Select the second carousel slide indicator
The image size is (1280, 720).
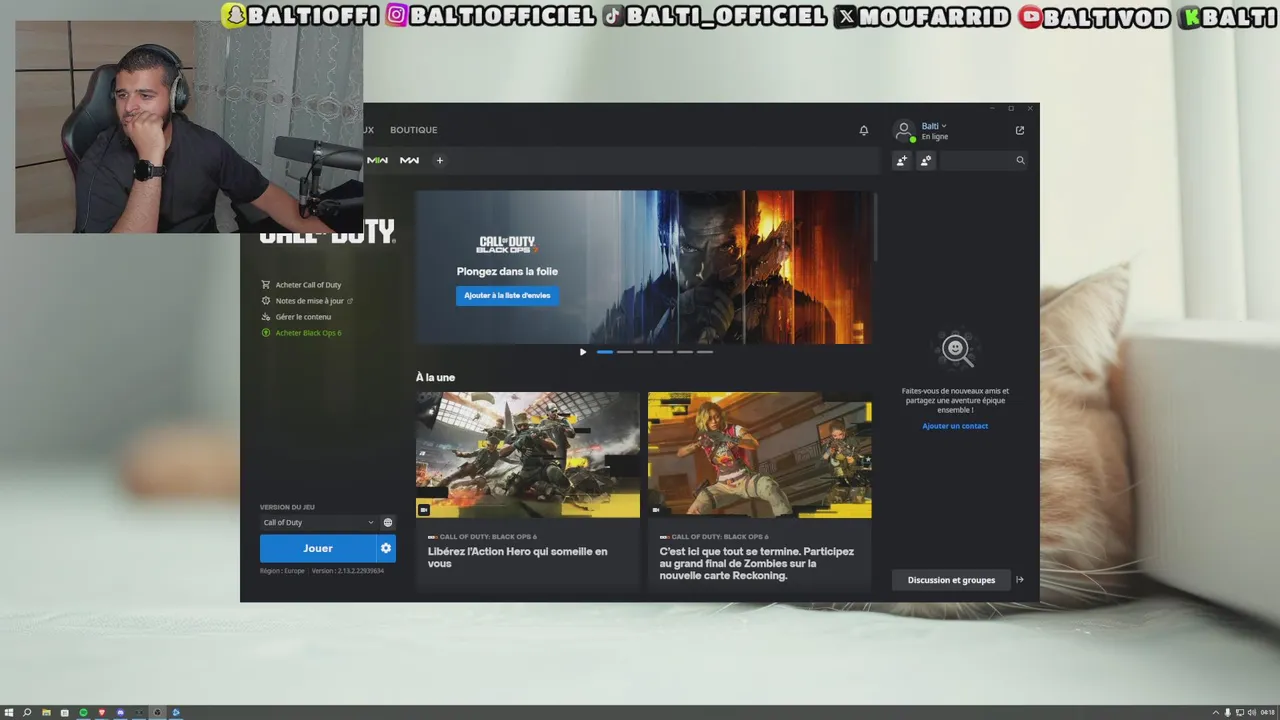[x=625, y=352]
